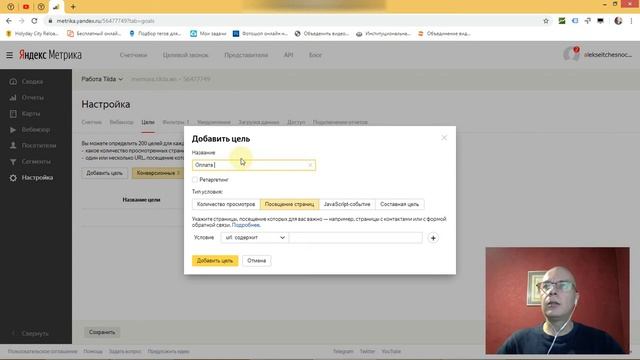Click the Сегменты funnel icon in the sidebar
This screenshot has height=360, width=640.
coord(13,162)
